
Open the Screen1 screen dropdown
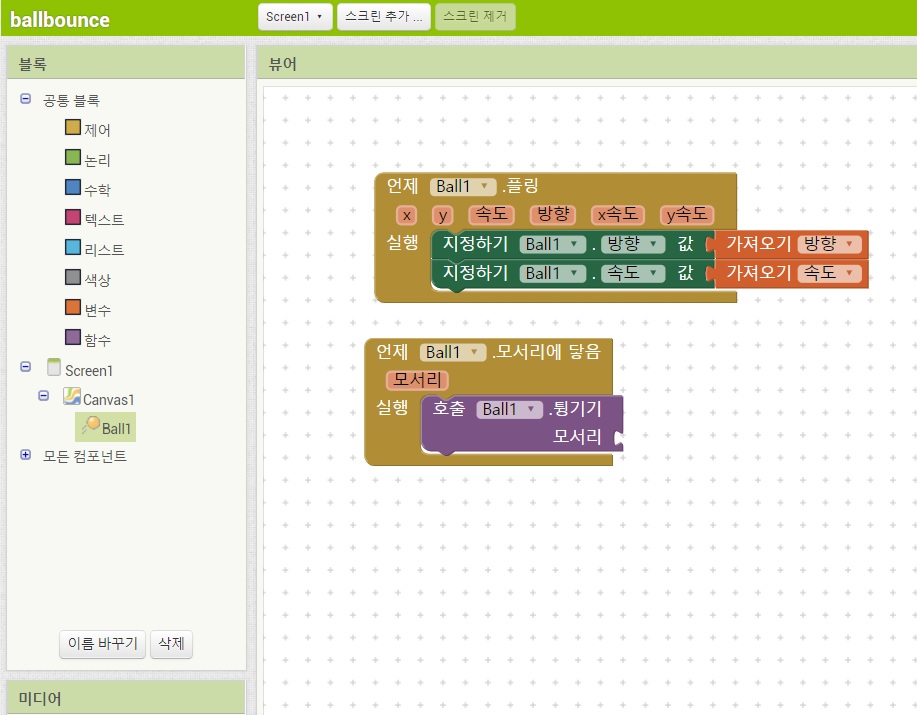(x=295, y=17)
